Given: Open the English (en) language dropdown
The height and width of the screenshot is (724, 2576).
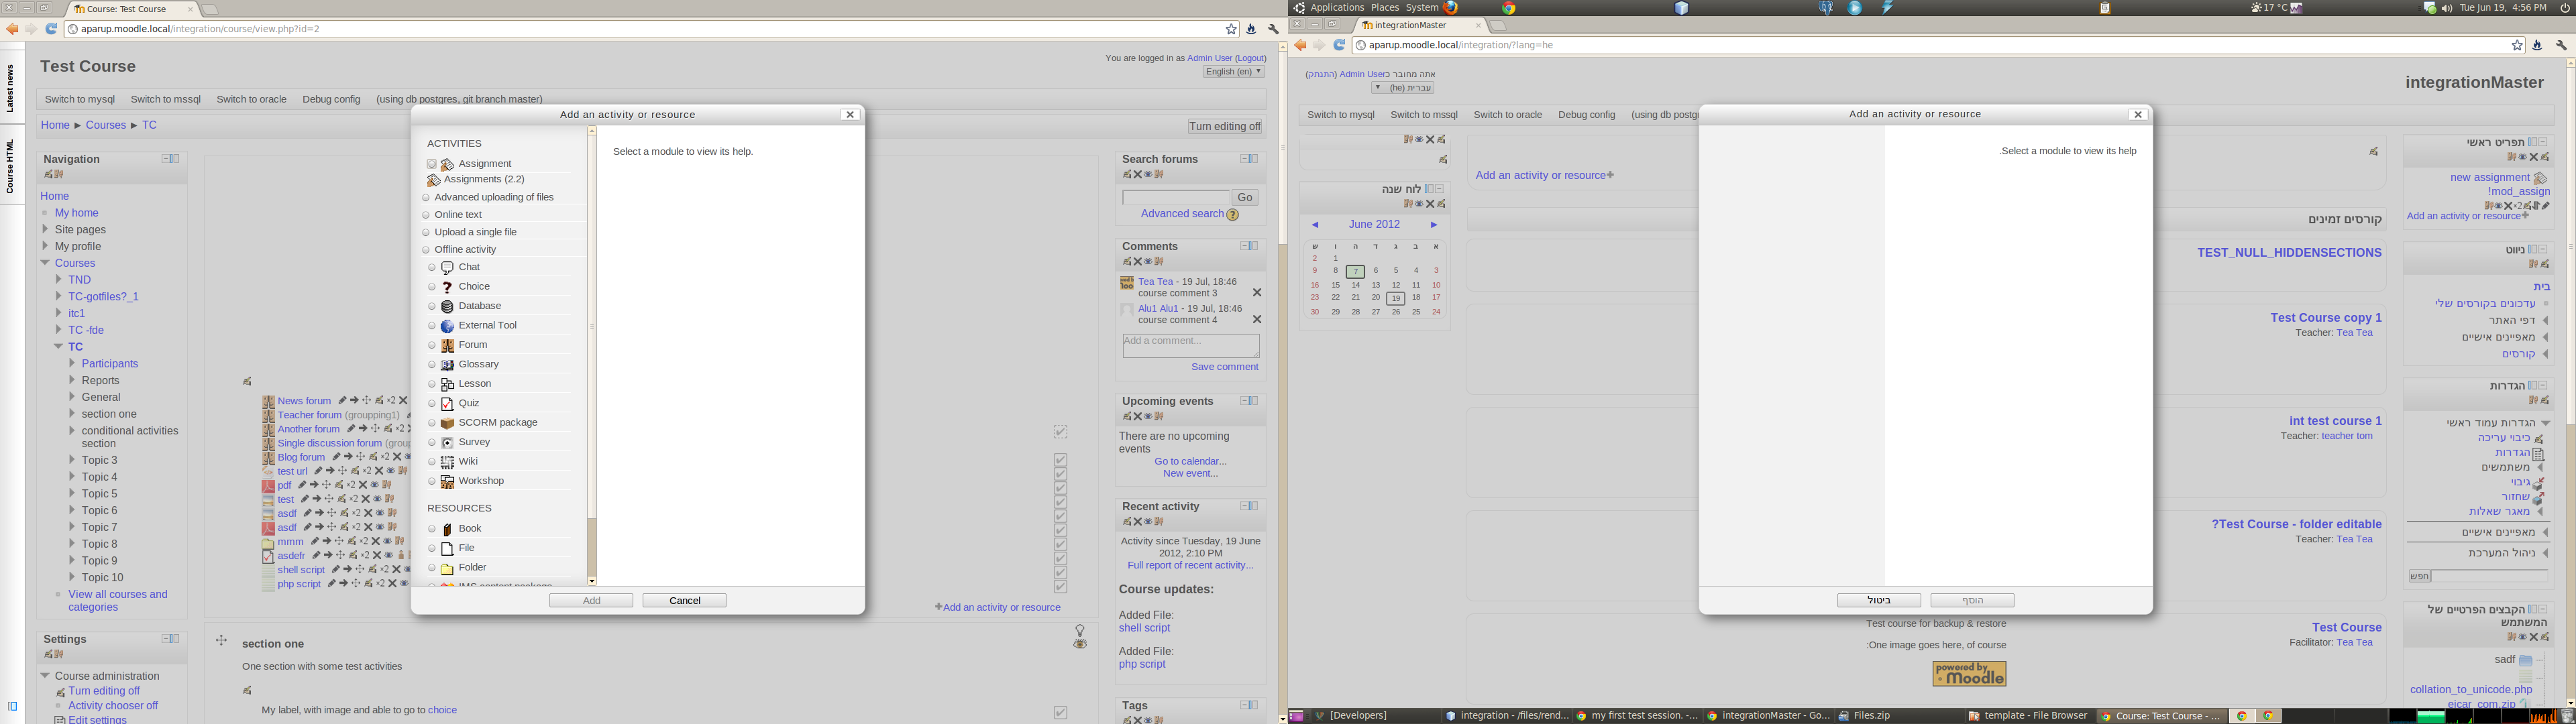Looking at the screenshot, I should 1234,72.
